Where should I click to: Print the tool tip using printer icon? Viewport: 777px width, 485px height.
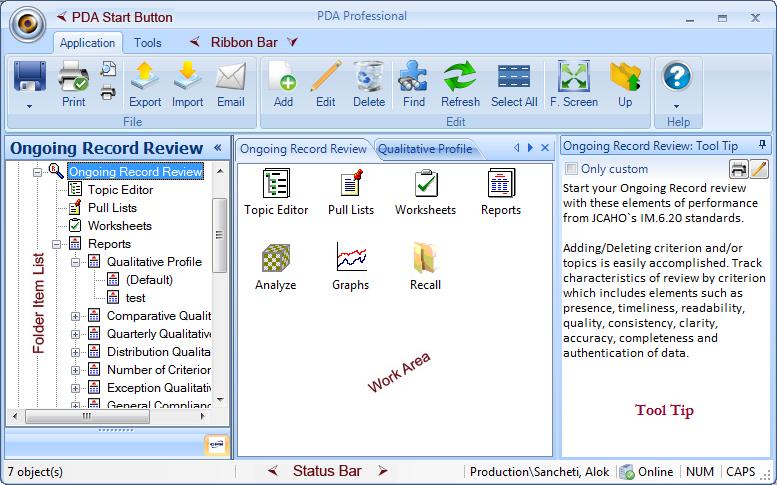(x=738, y=169)
